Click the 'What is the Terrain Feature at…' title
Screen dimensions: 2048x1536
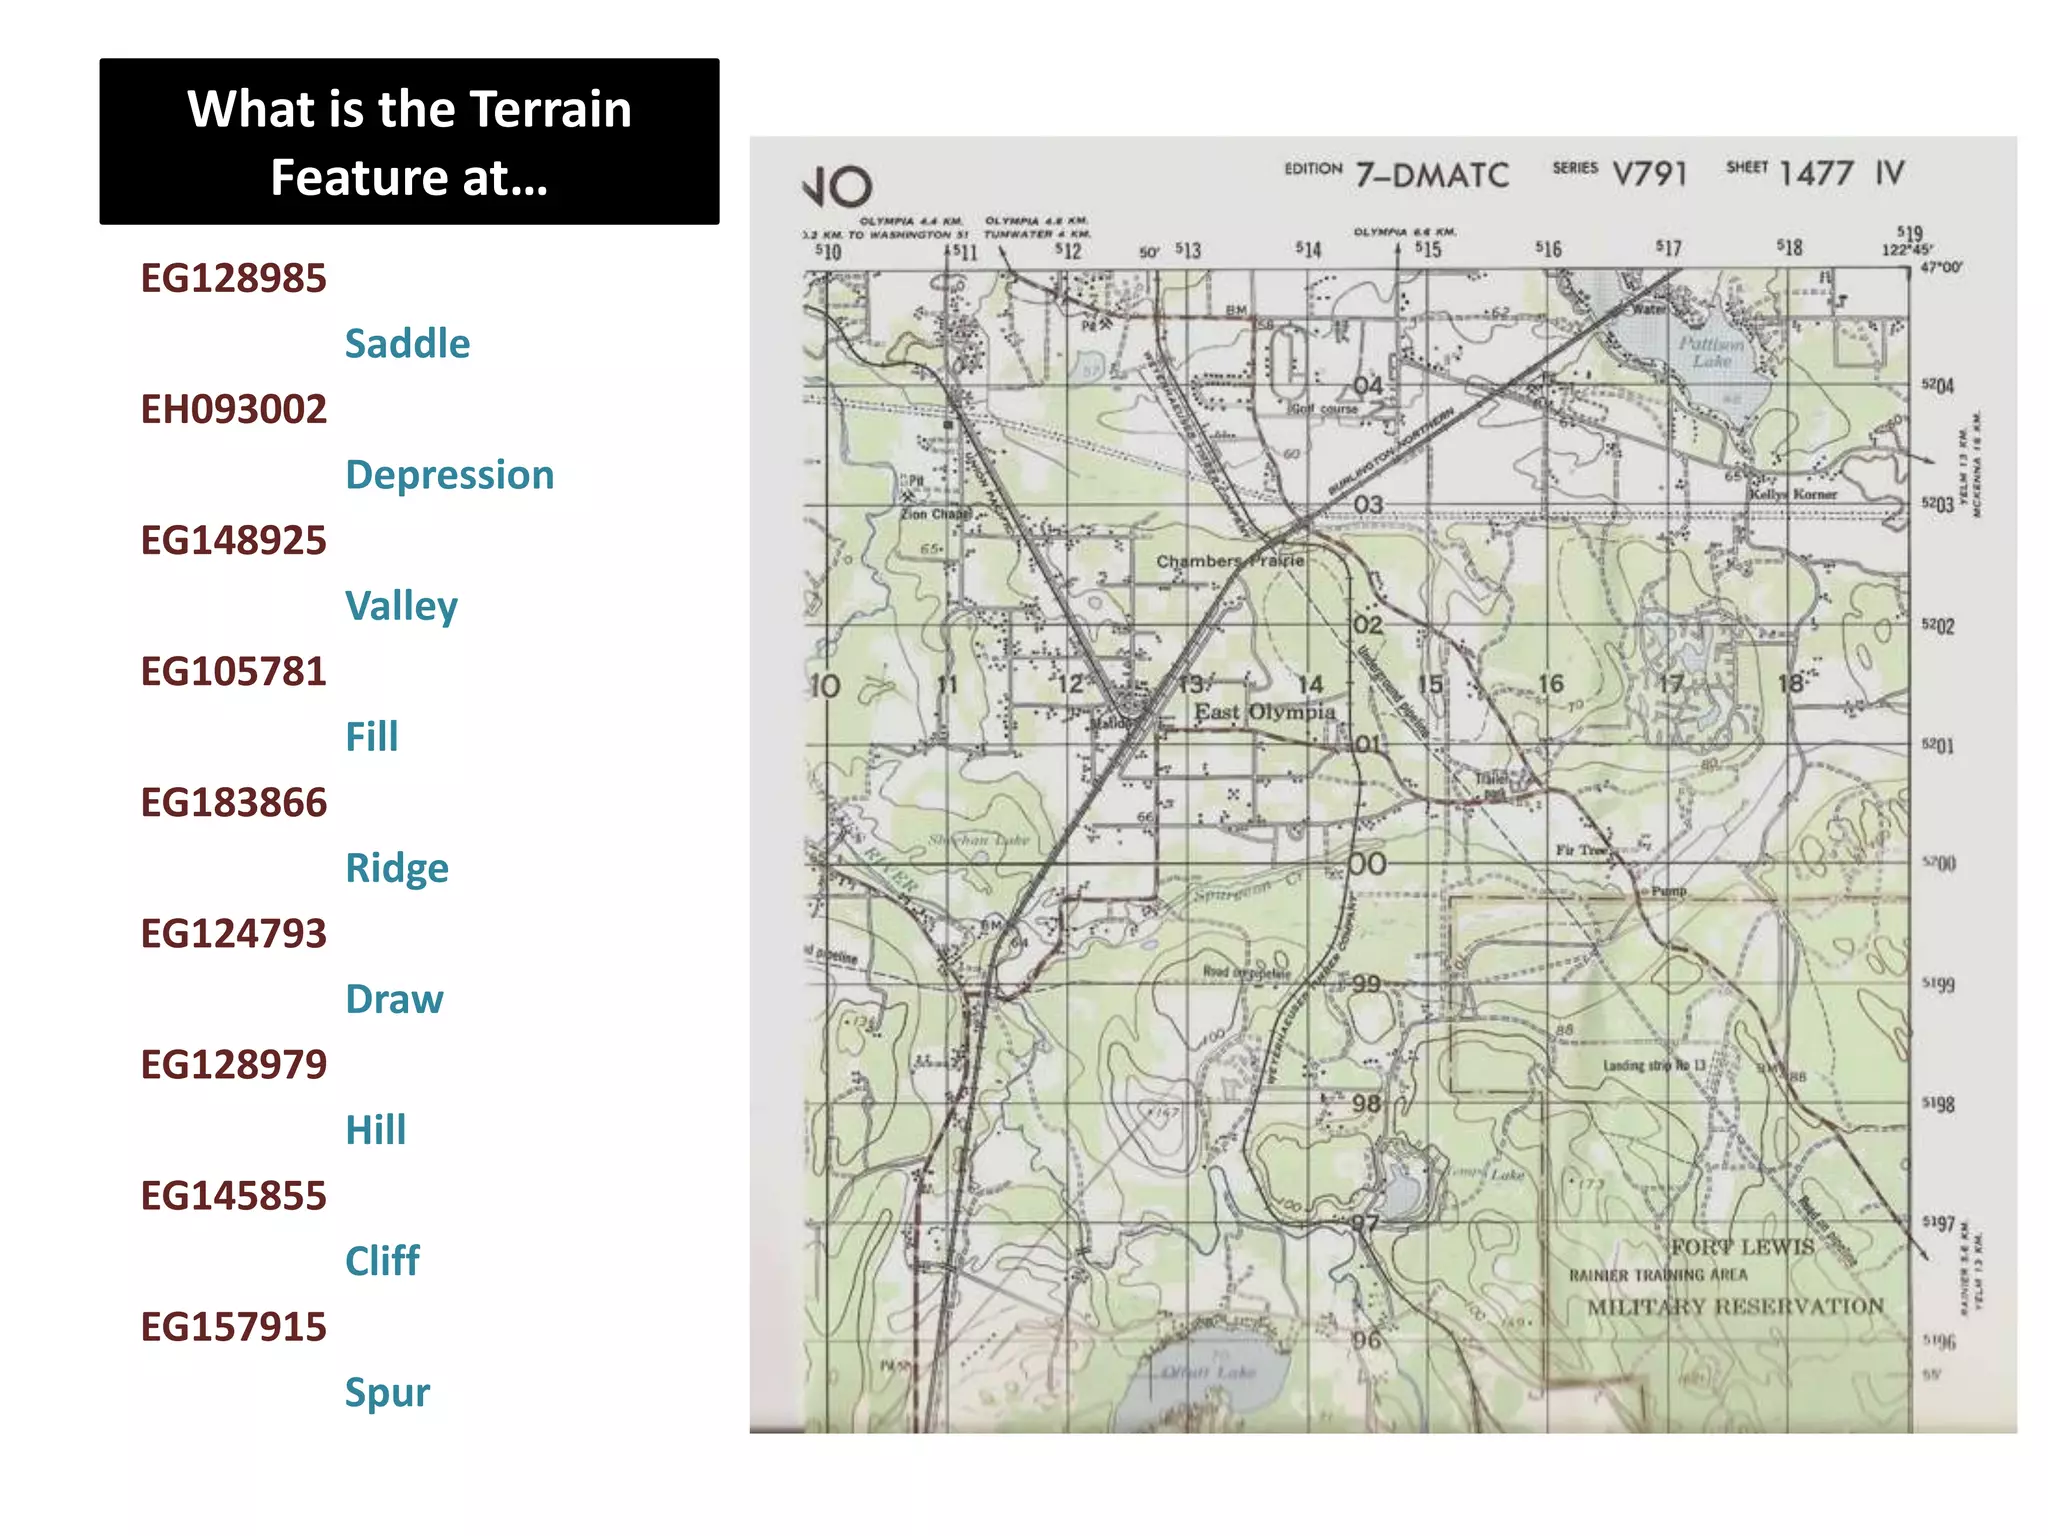(409, 142)
